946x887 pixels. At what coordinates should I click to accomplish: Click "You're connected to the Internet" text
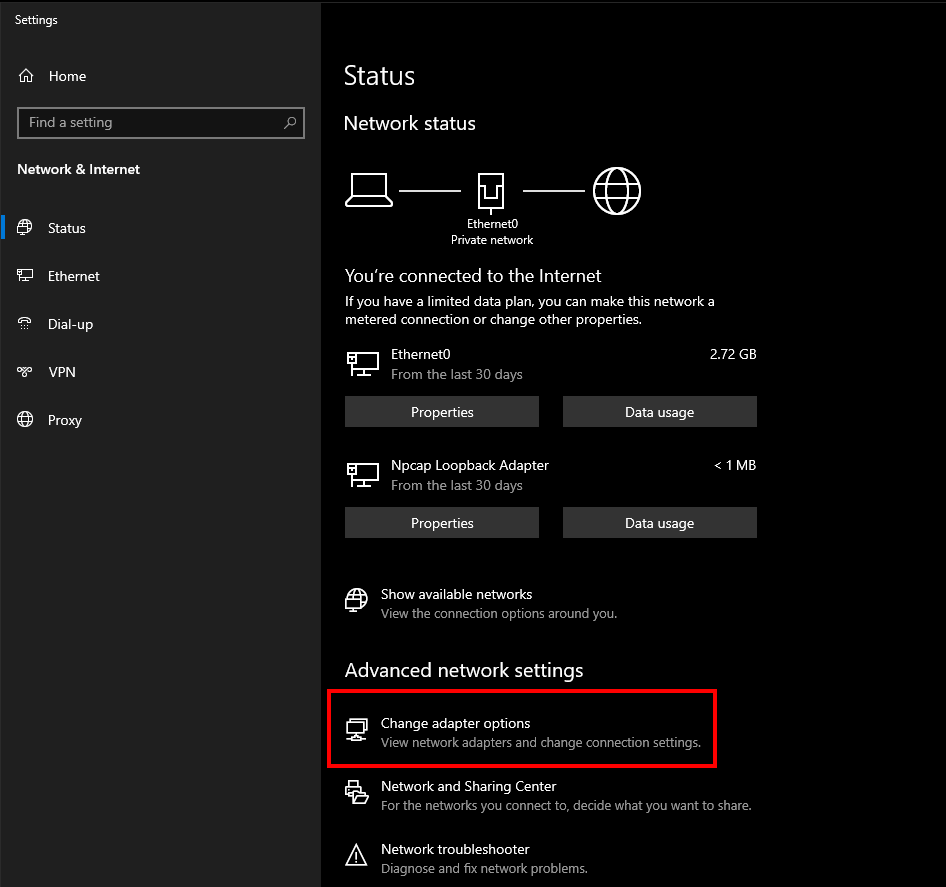(x=472, y=276)
